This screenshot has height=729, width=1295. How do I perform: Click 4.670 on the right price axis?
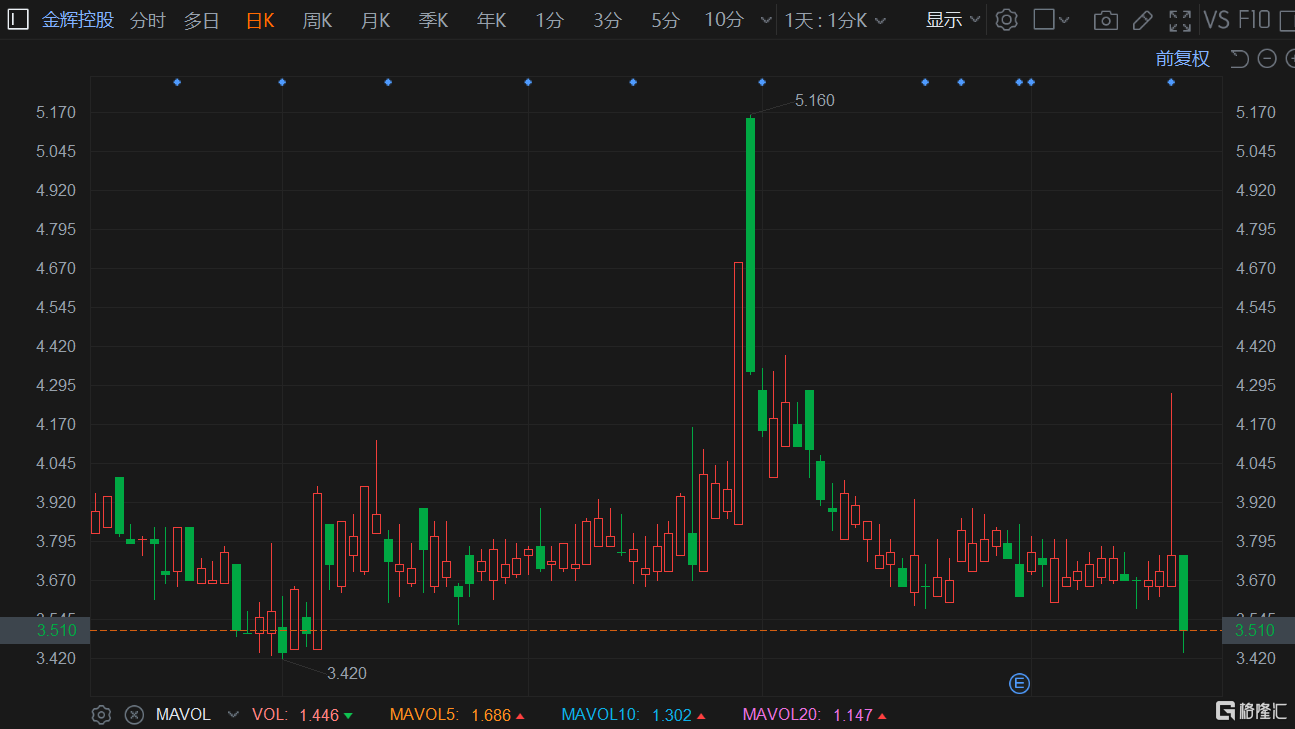(1256, 268)
